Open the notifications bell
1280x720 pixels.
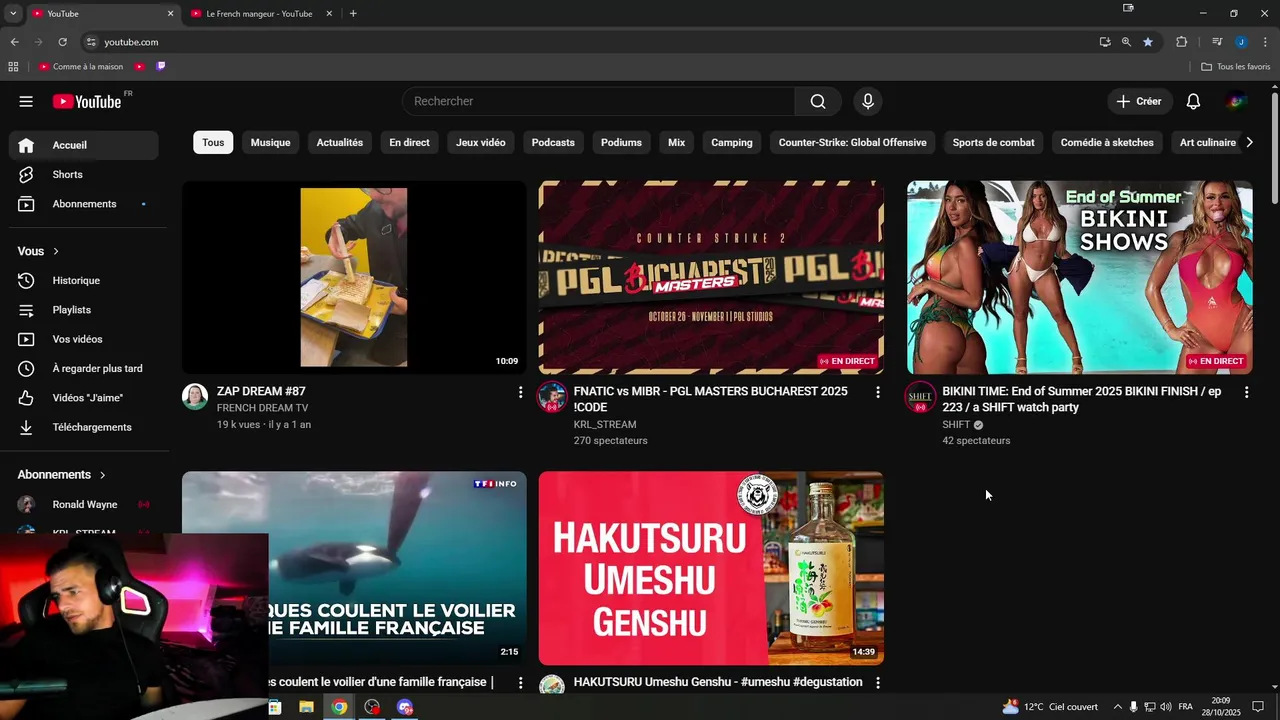tap(1193, 101)
